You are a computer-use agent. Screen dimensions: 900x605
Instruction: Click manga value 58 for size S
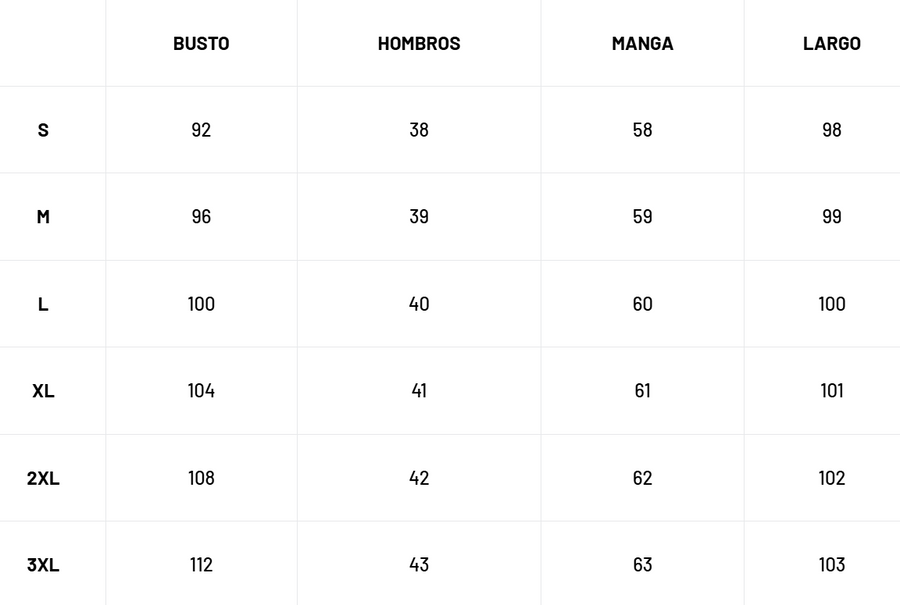pos(642,130)
